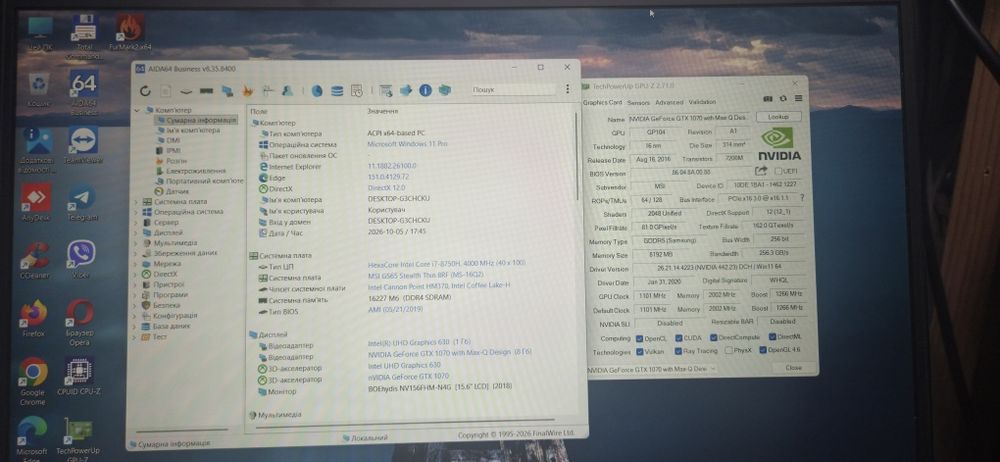Expand Безпека tree node
Screen dimensions: 1000x462
click(136, 305)
